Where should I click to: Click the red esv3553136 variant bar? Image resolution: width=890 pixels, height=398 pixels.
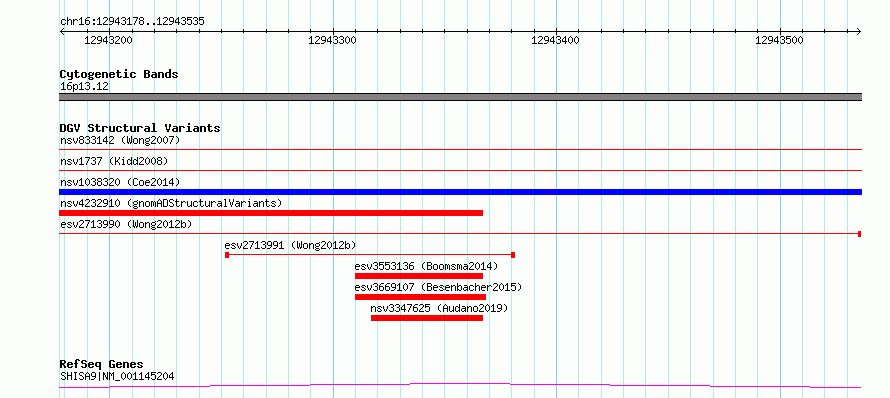tap(419, 276)
